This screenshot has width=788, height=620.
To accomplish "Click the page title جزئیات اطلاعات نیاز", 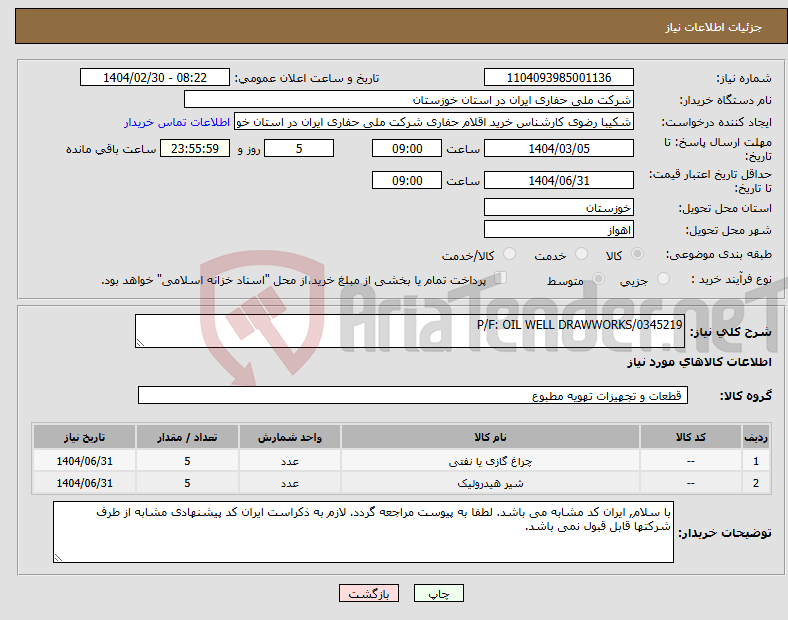I will pos(714,27).
